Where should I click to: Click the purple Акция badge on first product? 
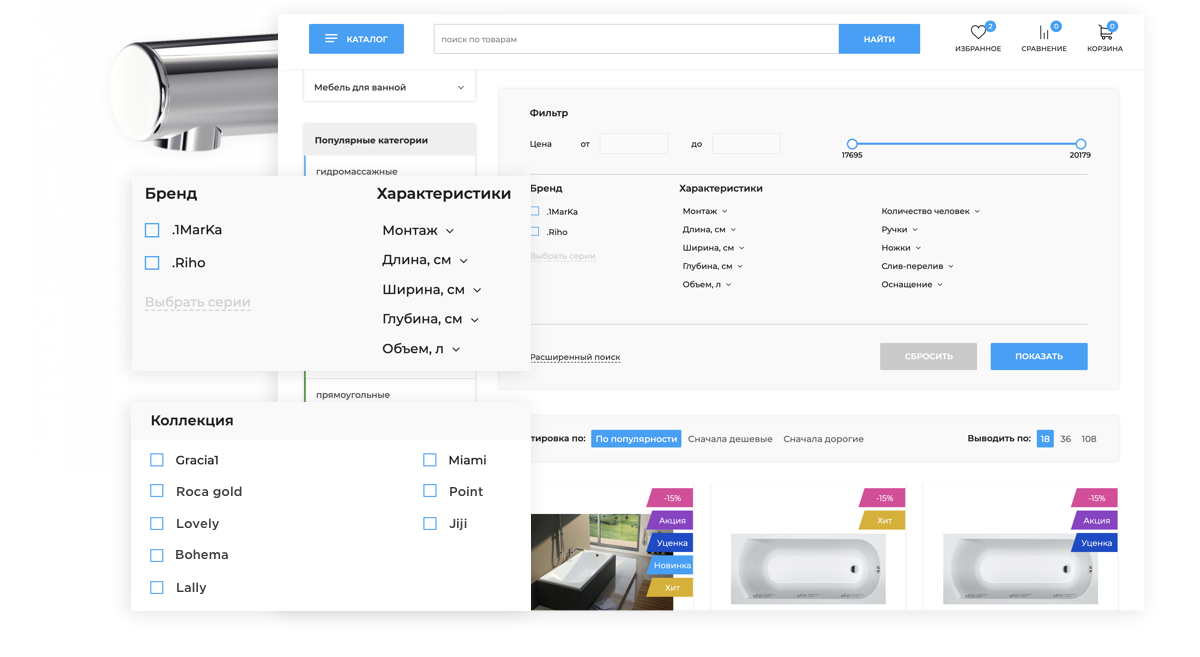[671, 520]
